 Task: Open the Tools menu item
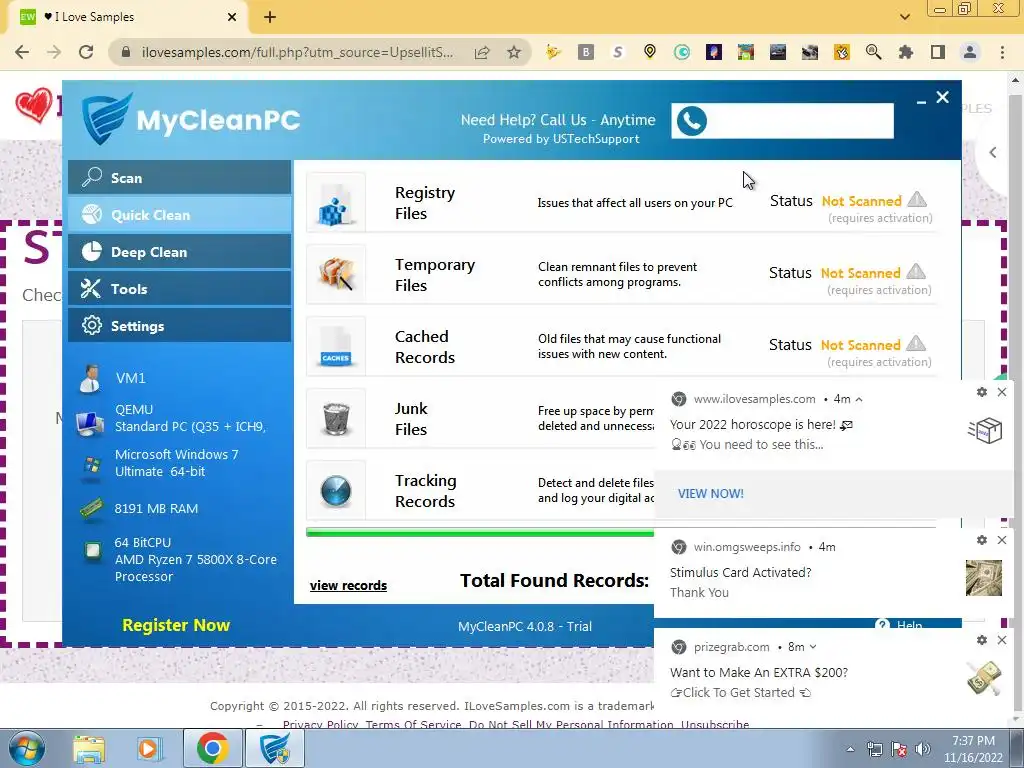(179, 289)
